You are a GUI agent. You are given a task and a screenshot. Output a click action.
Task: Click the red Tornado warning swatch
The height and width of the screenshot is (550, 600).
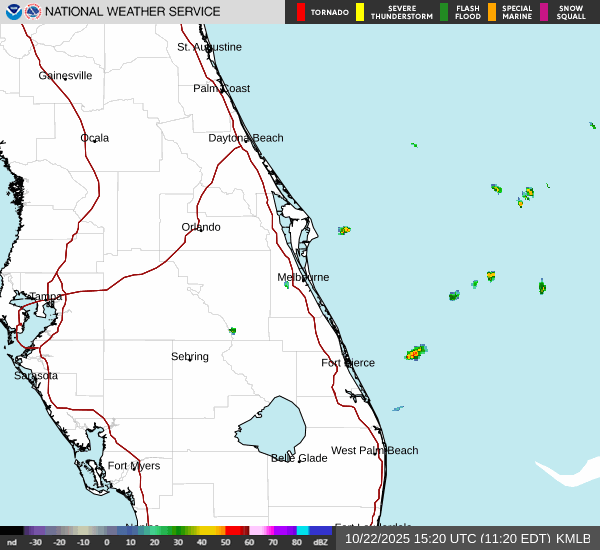[x=301, y=12]
